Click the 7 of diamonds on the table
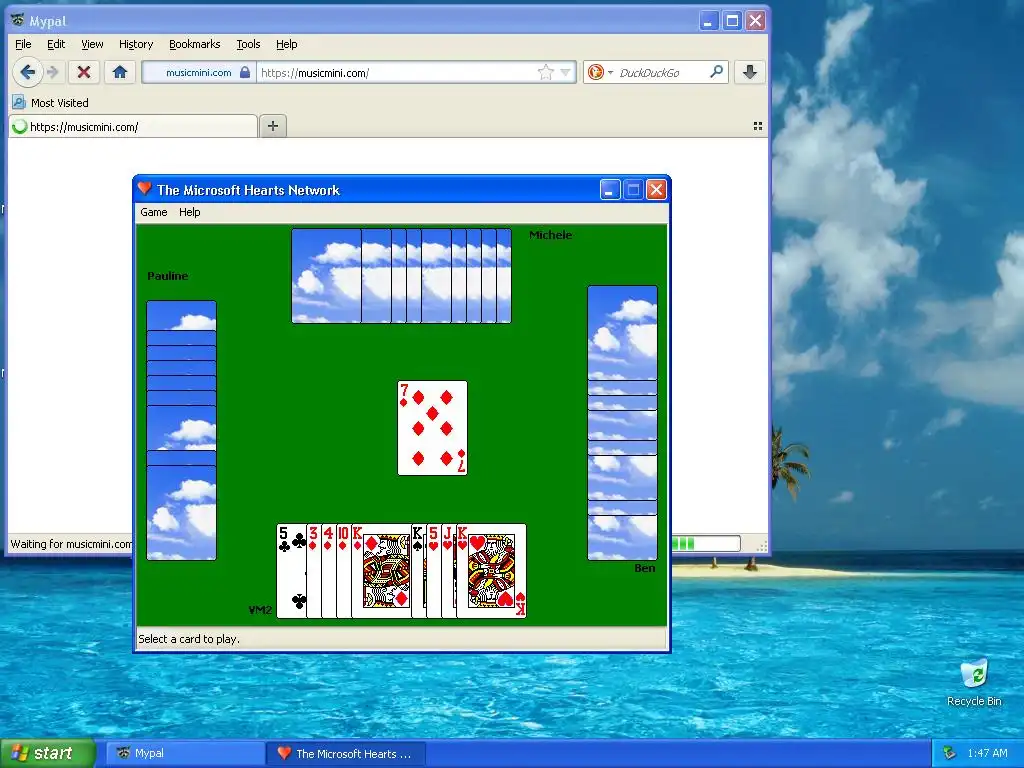This screenshot has height=768, width=1024. (x=432, y=428)
